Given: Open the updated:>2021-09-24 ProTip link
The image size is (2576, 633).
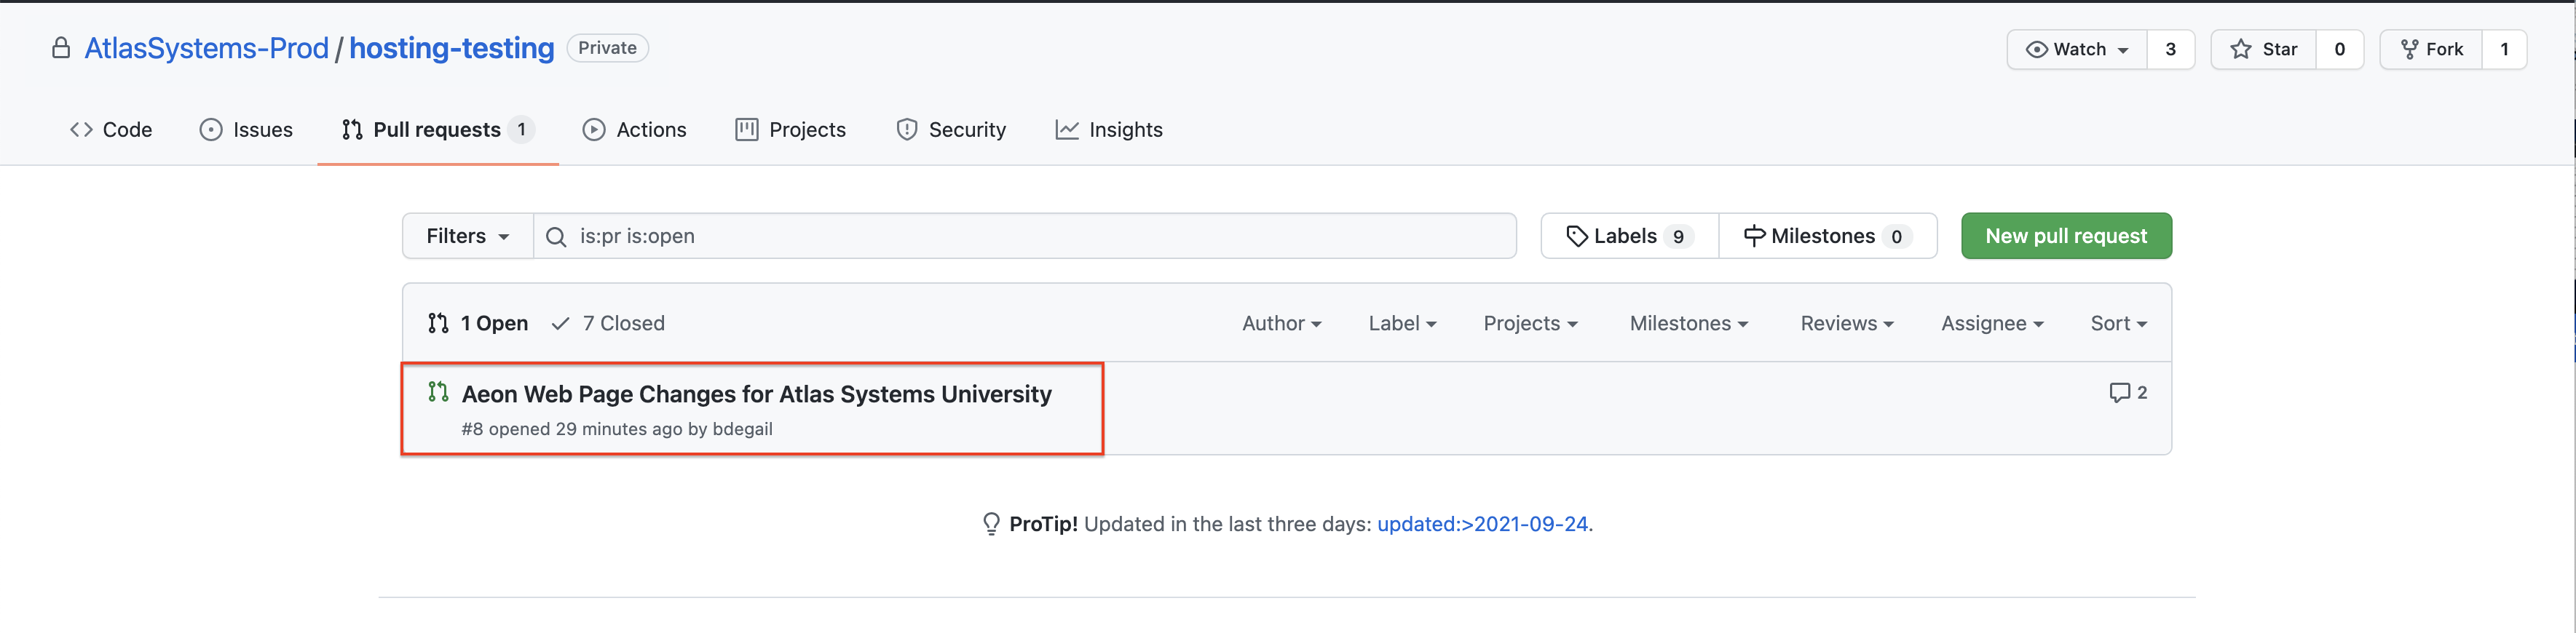Looking at the screenshot, I should (1482, 524).
